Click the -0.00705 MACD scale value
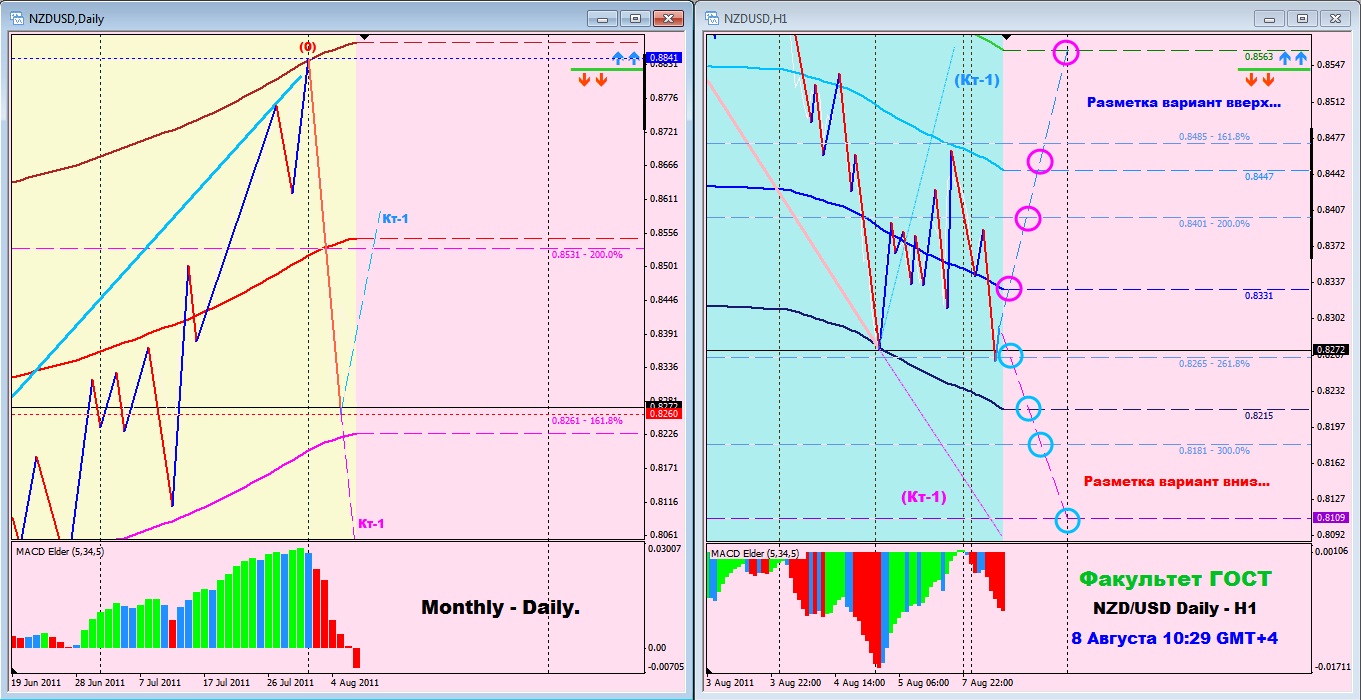Viewport: 1361px width, 700px height. point(664,665)
